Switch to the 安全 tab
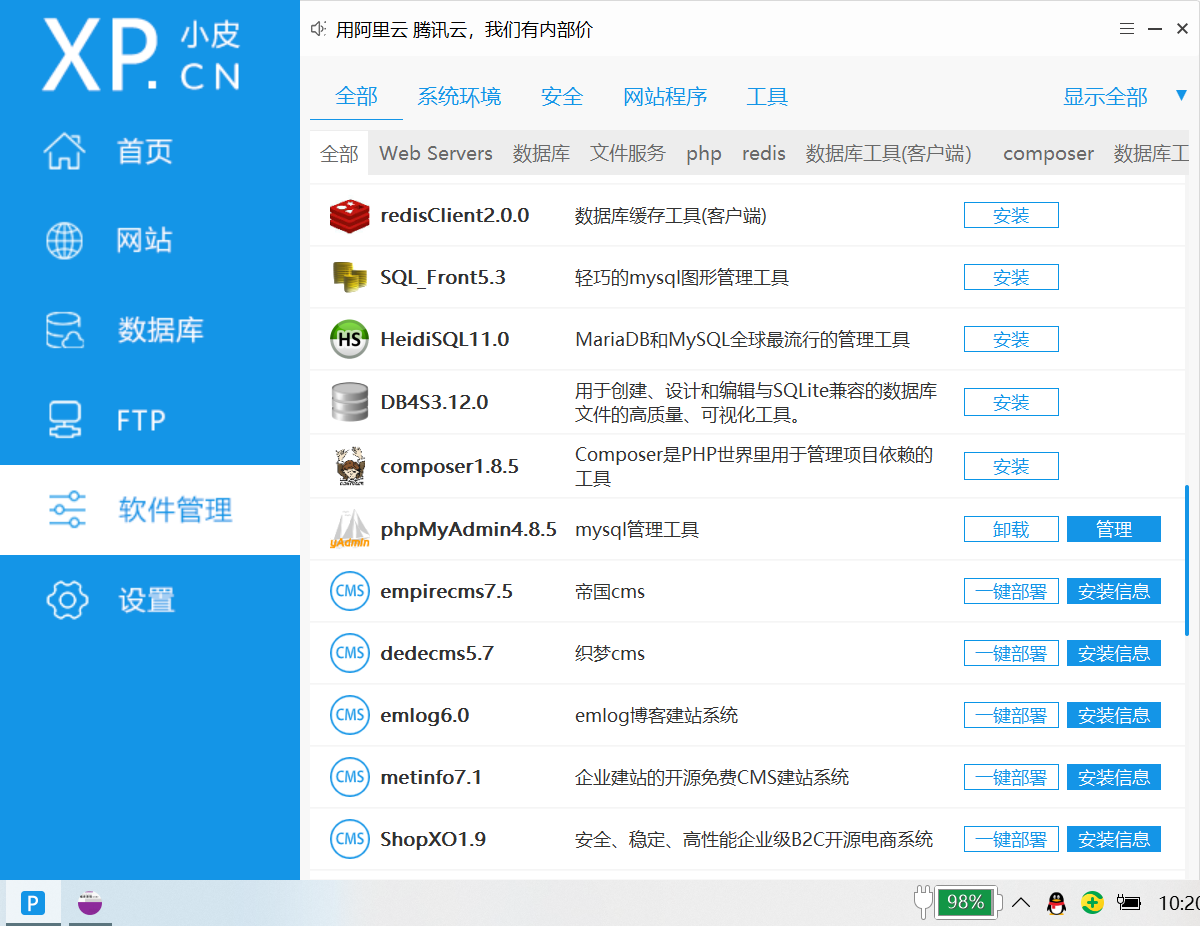The width and height of the screenshot is (1200, 926). (562, 97)
